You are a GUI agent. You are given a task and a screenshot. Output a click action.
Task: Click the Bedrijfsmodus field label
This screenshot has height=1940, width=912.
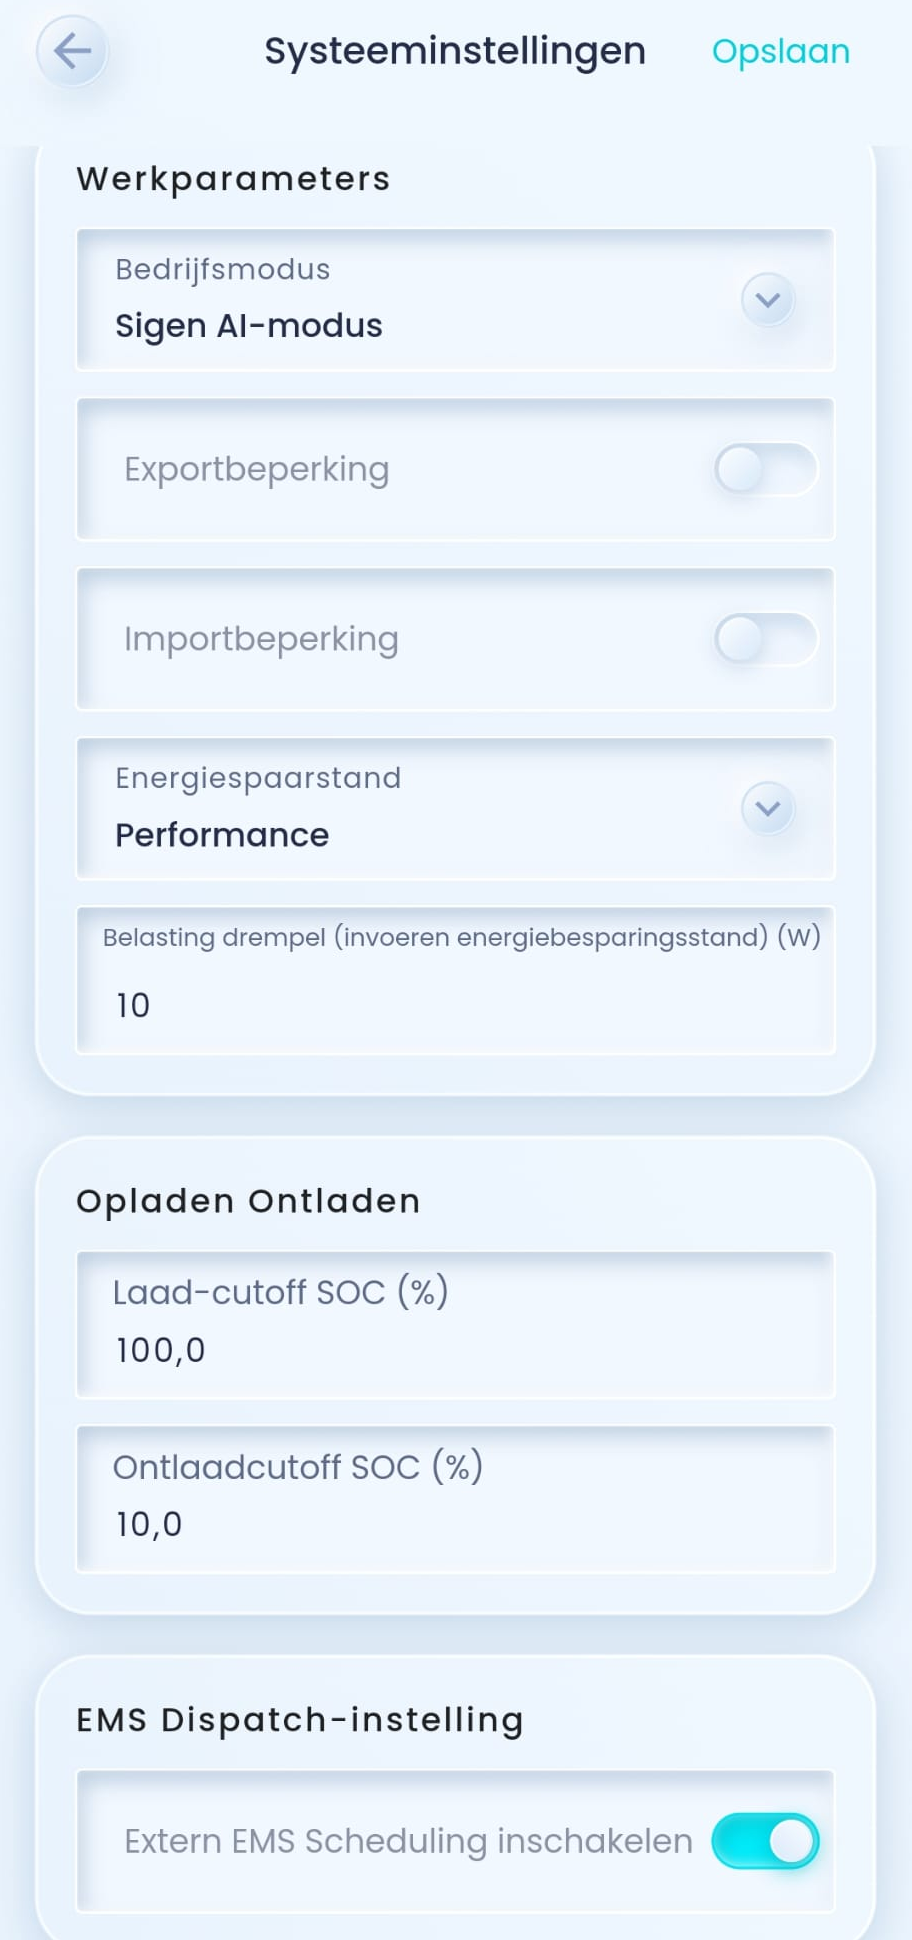pyautogui.click(x=222, y=269)
